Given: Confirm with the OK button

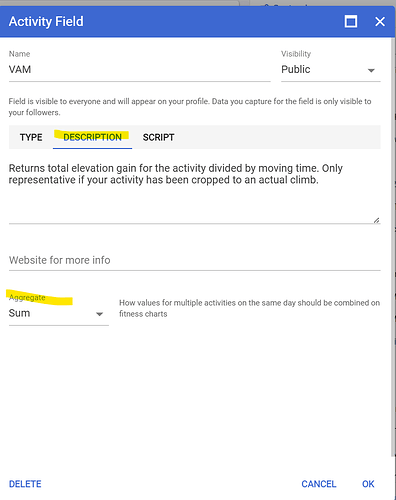Looking at the screenshot, I should [x=368, y=484].
